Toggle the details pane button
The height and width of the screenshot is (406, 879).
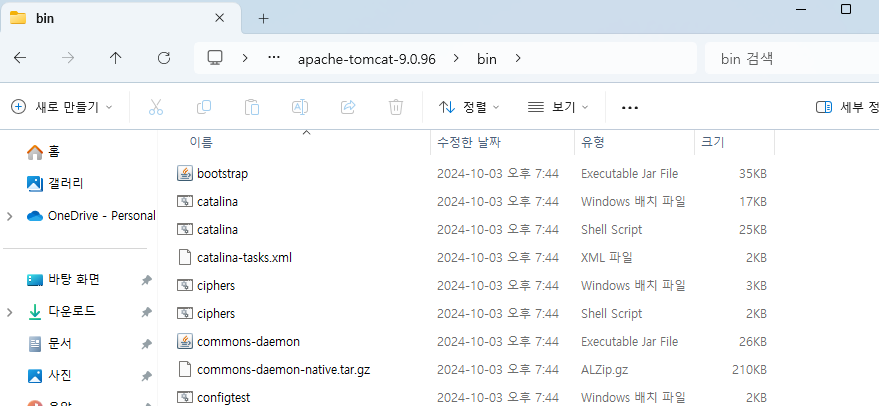click(x=846, y=107)
